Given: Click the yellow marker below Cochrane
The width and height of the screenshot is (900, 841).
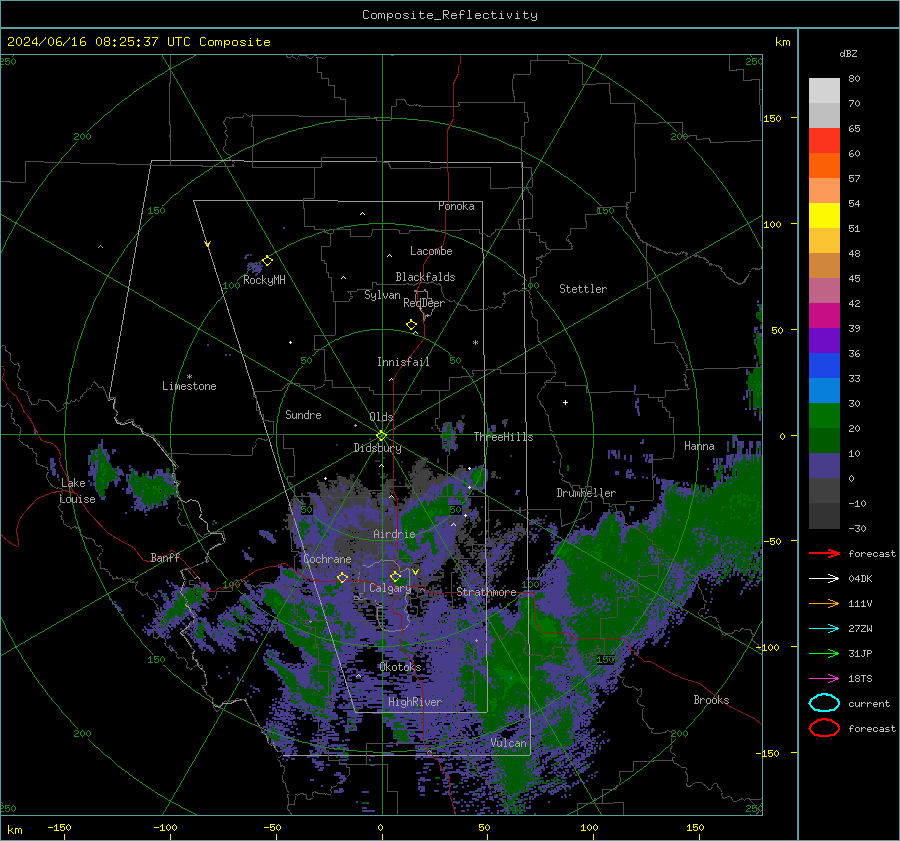Looking at the screenshot, I should tap(342, 578).
